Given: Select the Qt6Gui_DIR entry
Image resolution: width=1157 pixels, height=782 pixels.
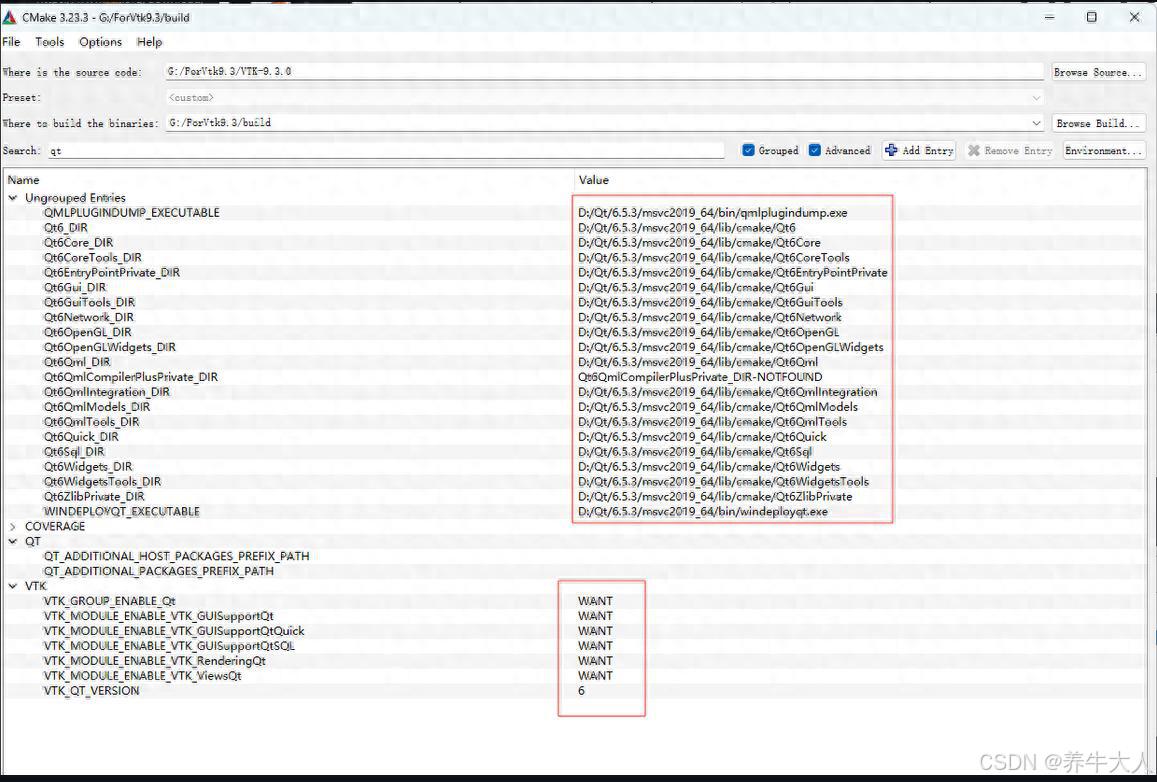Looking at the screenshot, I should tap(75, 287).
